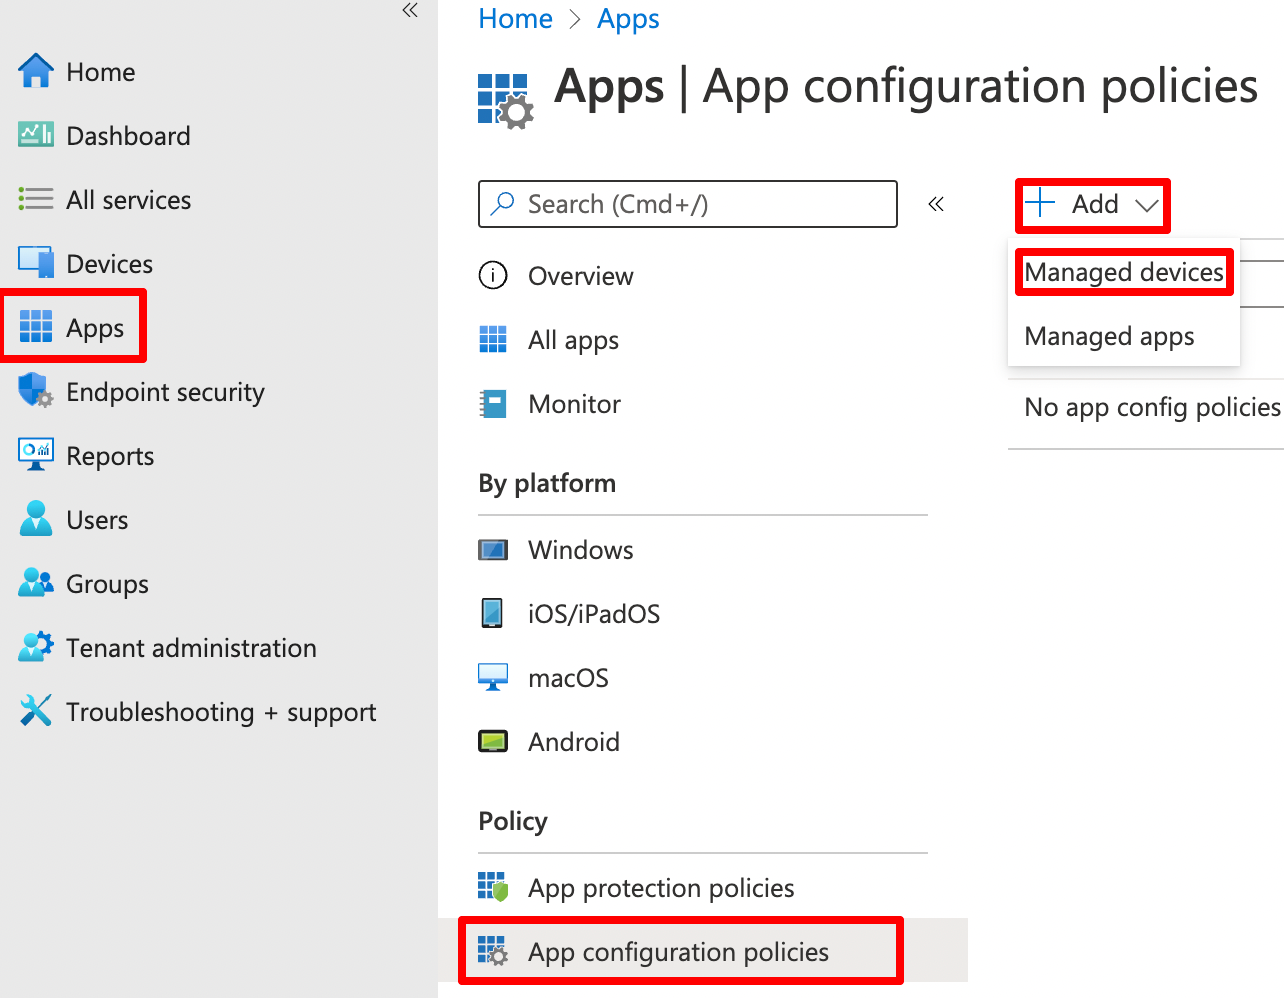
Task: Select the Groups icon in sidebar
Action: (x=35, y=584)
